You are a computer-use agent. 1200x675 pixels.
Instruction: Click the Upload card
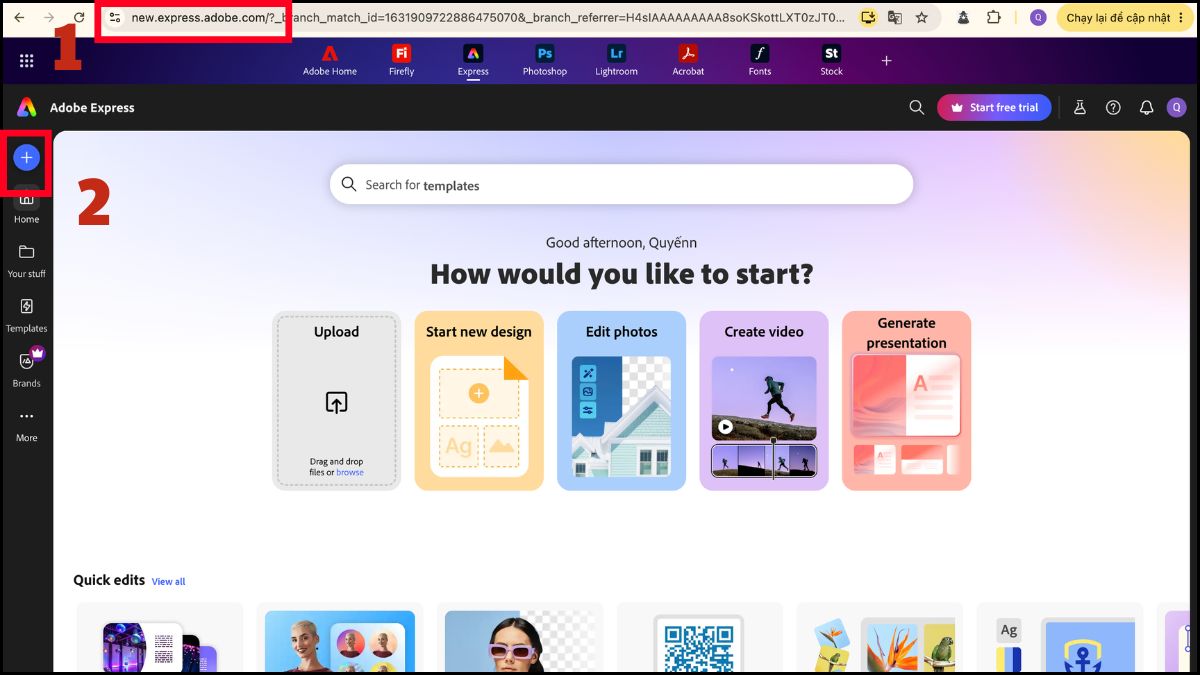click(336, 401)
